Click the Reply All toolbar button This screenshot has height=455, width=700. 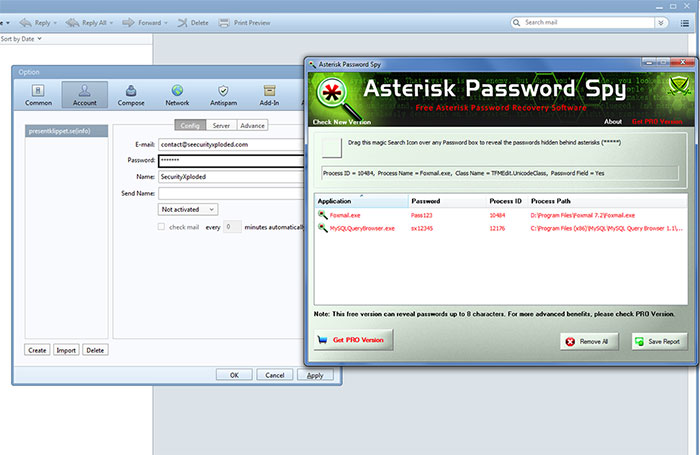click(88, 22)
